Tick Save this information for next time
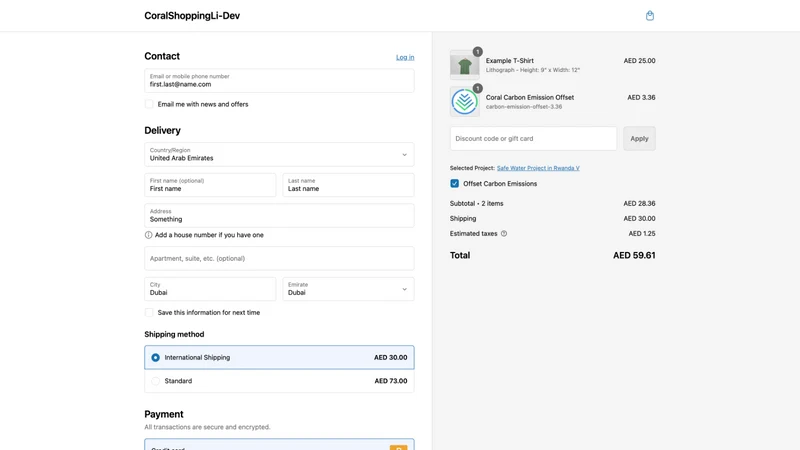 pos(149,312)
